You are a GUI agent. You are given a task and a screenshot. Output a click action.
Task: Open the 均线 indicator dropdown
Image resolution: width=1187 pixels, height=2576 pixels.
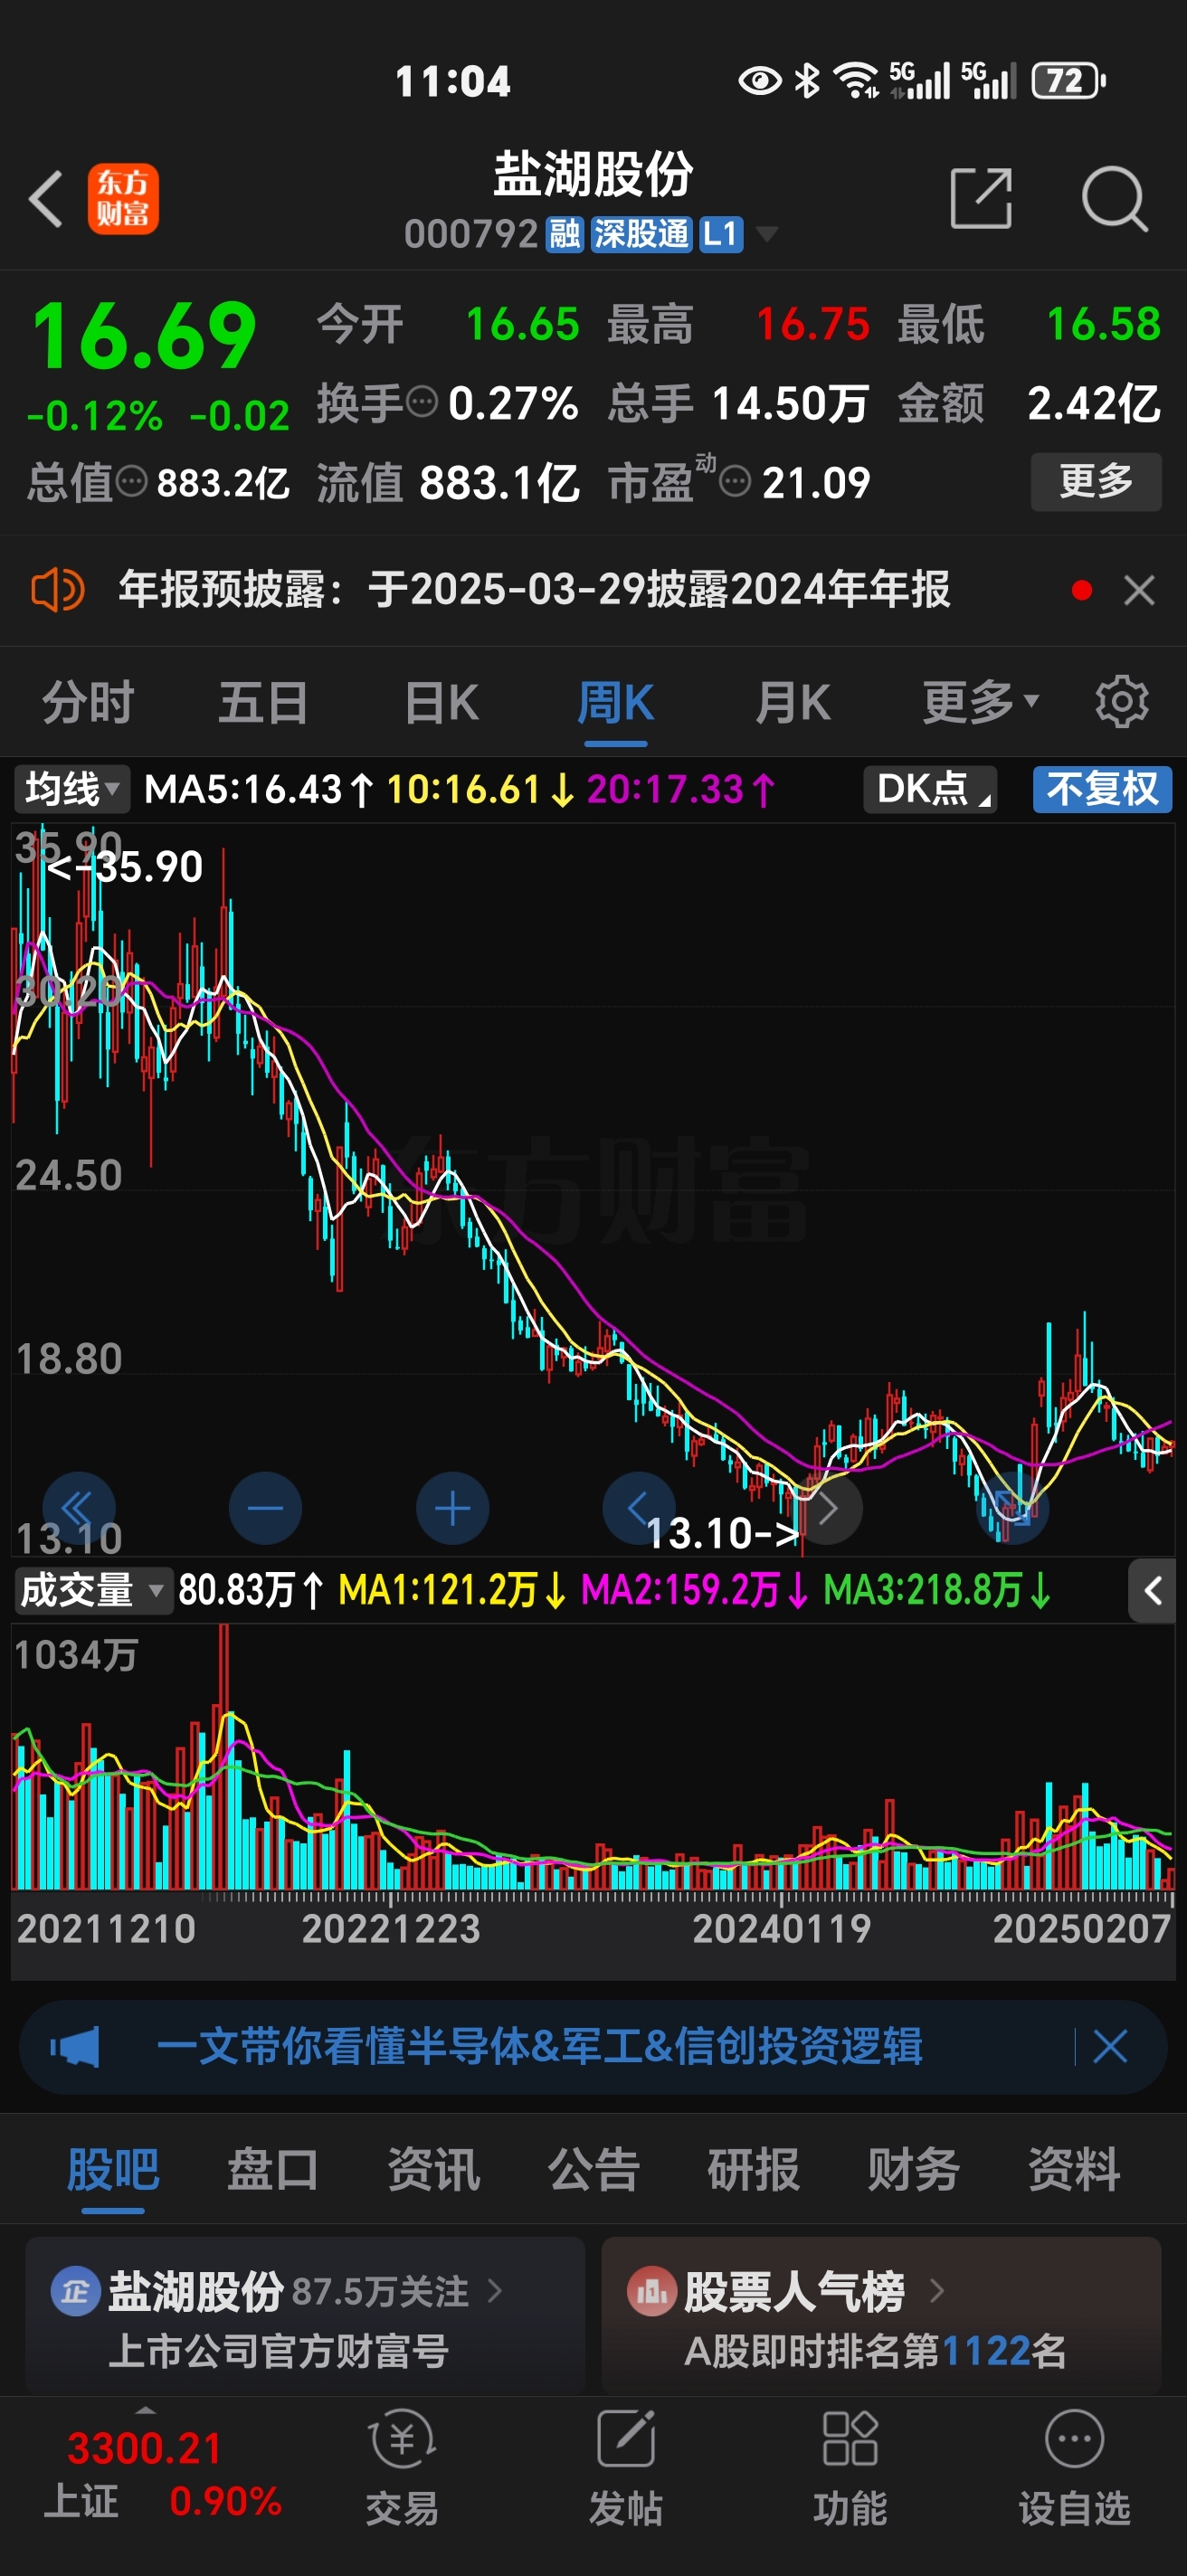coord(72,789)
